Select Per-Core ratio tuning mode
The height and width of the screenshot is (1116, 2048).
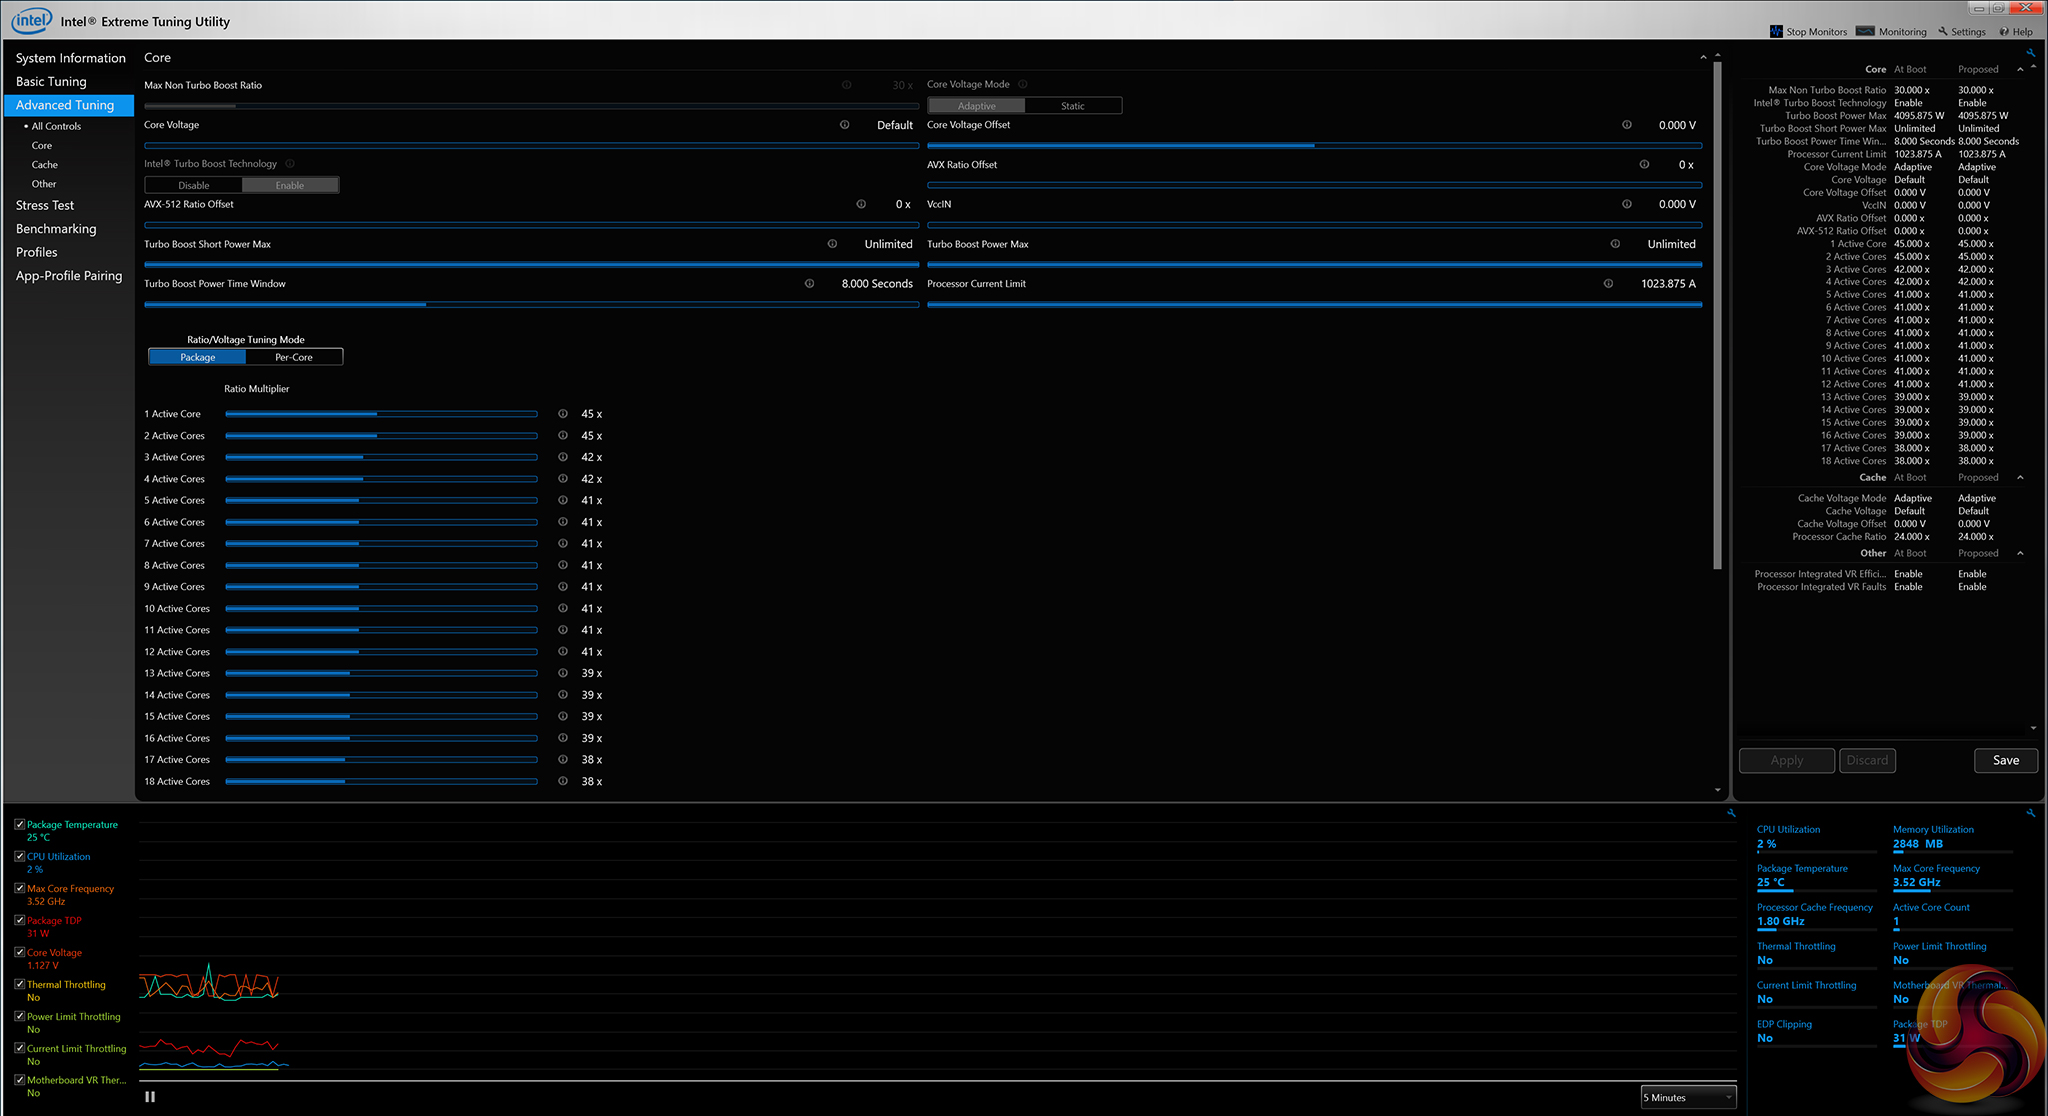click(294, 357)
